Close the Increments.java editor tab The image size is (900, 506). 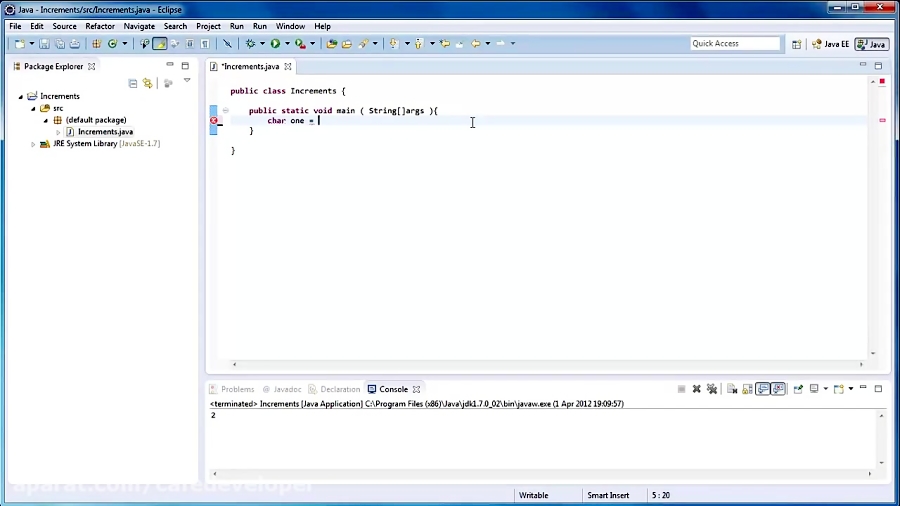(288, 67)
